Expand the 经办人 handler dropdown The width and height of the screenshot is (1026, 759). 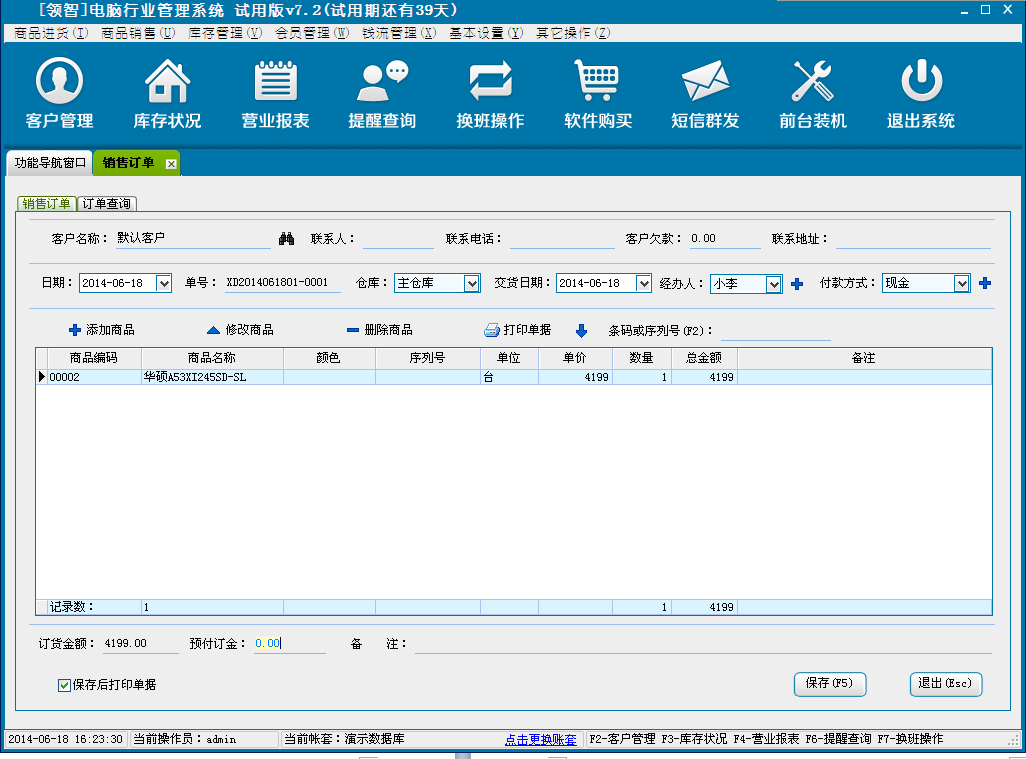point(773,284)
